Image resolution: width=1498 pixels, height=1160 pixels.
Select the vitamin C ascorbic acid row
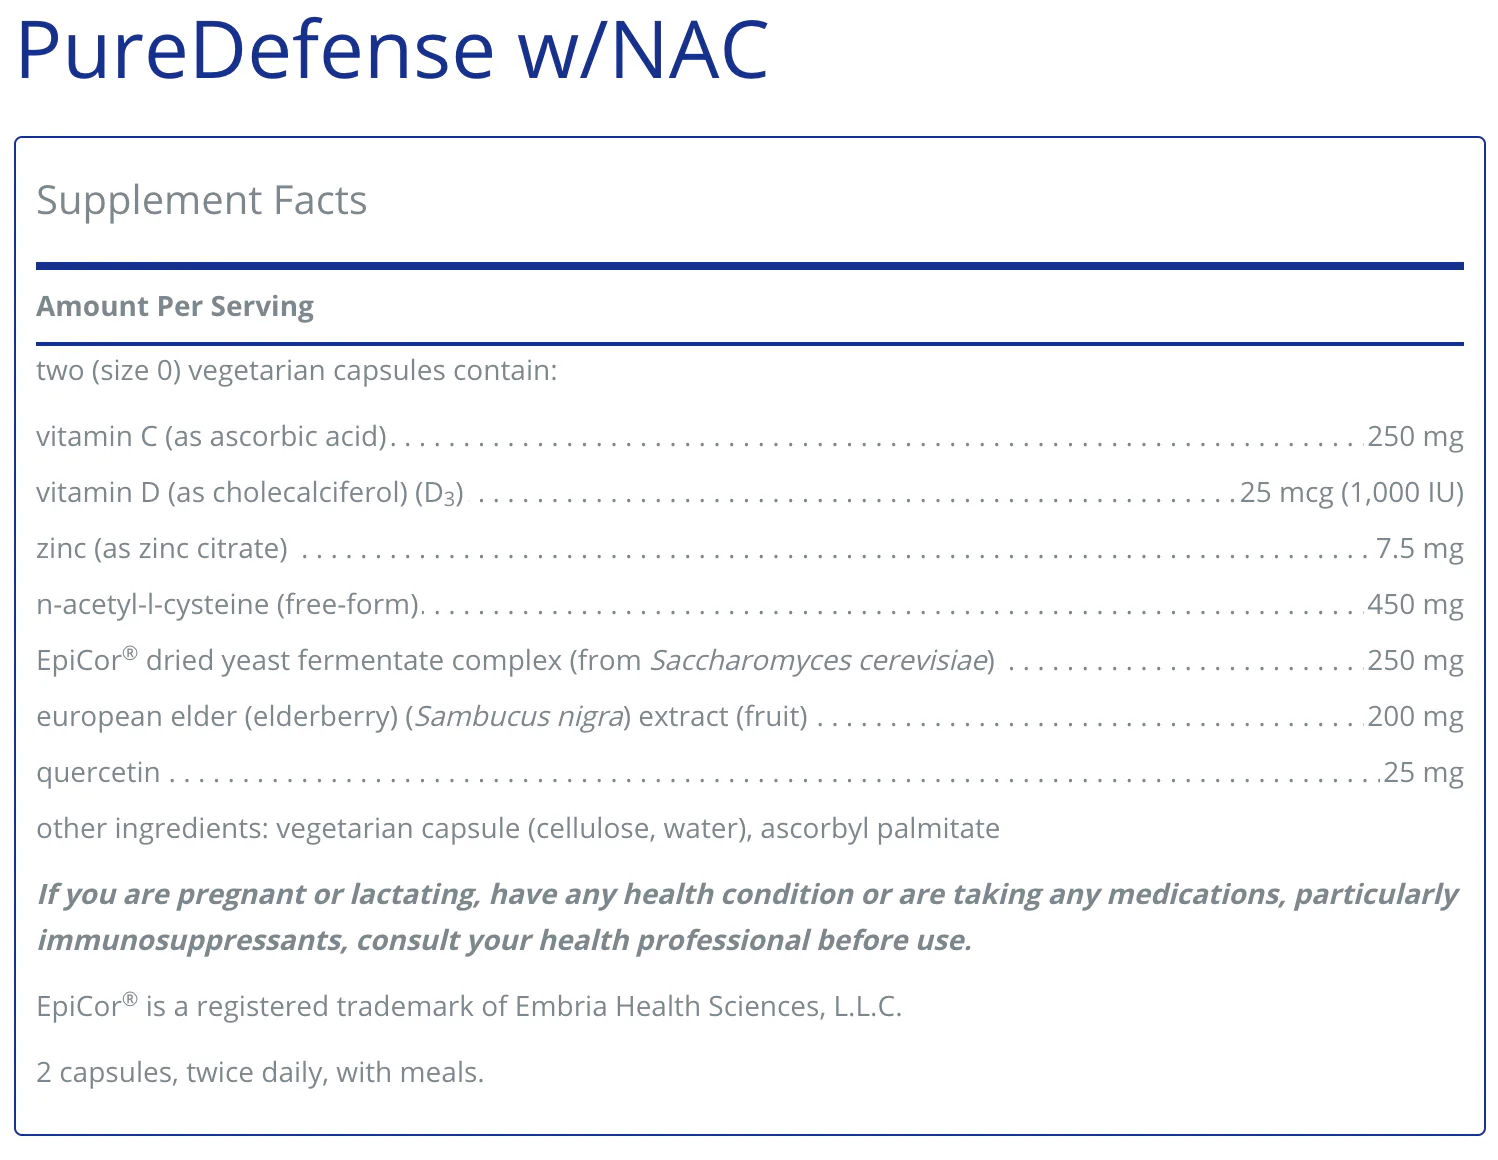[x=750, y=437]
